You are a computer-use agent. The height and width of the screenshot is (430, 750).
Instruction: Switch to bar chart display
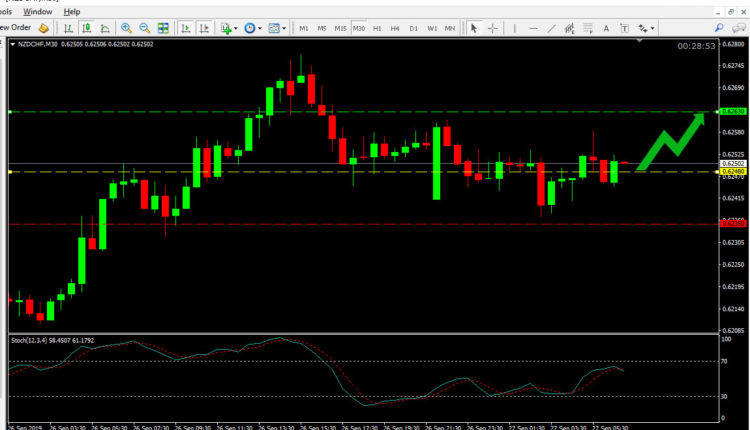(x=68, y=28)
